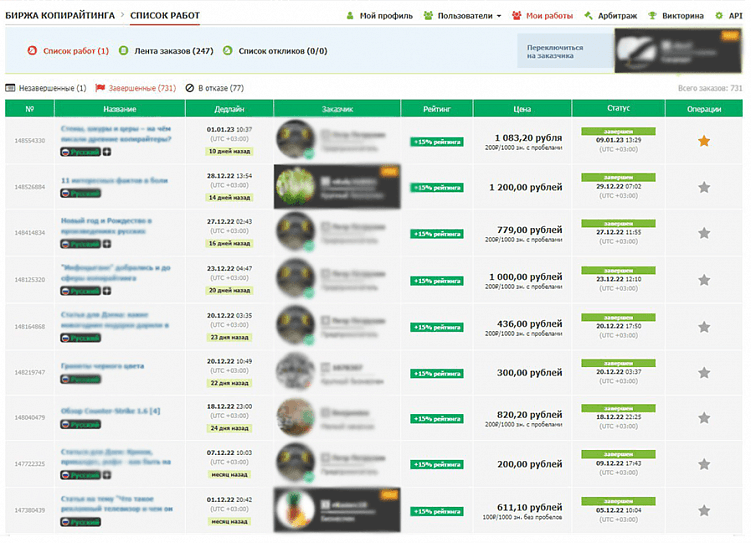Select Список работ (1) tab
The image size is (751, 543).
point(68,51)
